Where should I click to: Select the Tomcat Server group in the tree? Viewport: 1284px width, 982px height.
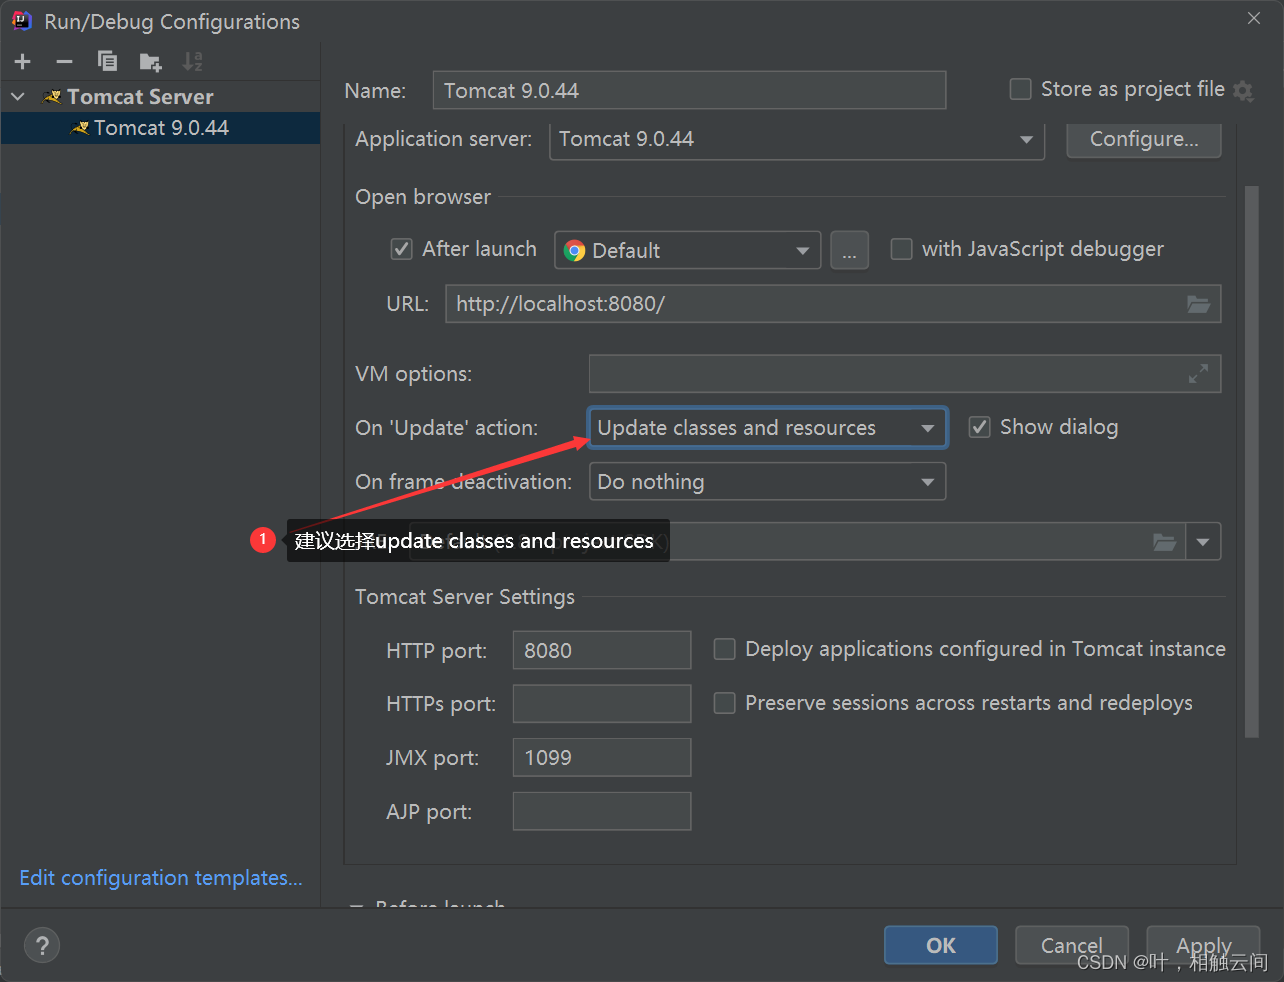[x=140, y=97]
